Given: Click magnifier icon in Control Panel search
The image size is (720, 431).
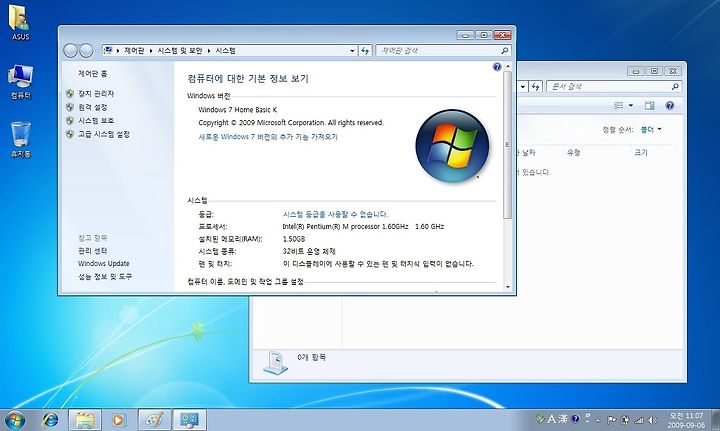Looking at the screenshot, I should [505, 50].
